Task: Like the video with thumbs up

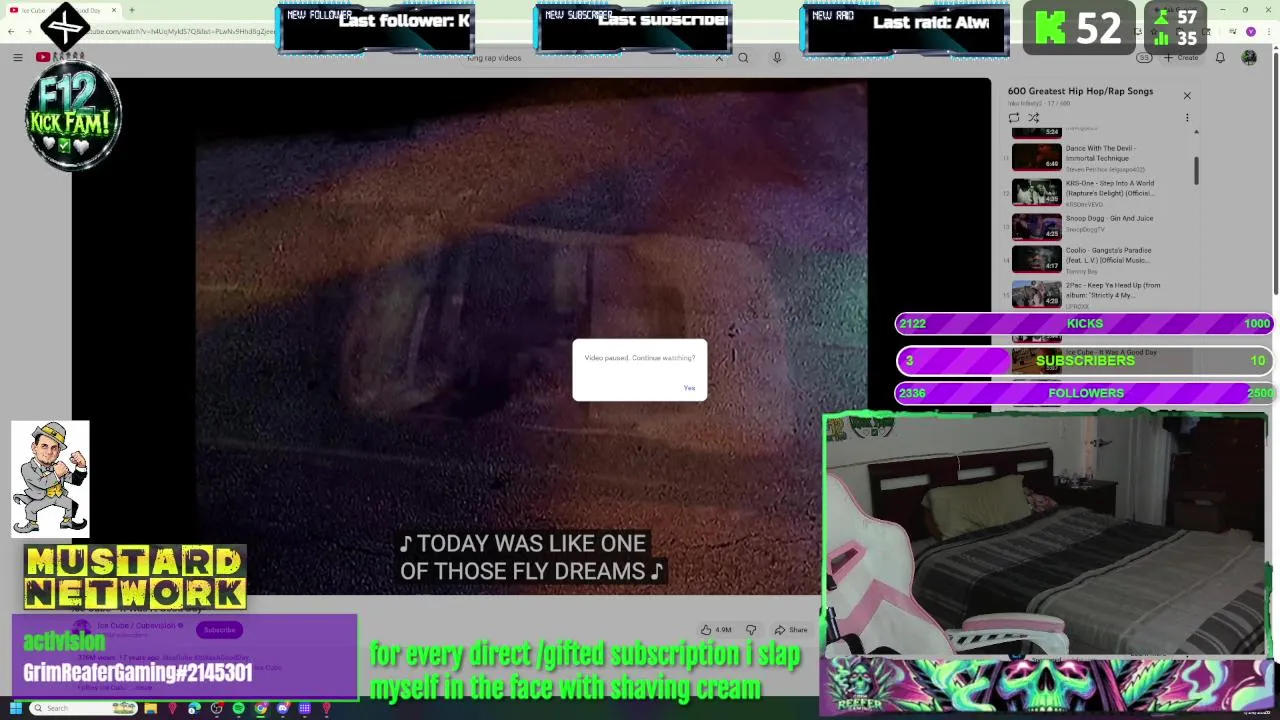Action: point(715,630)
